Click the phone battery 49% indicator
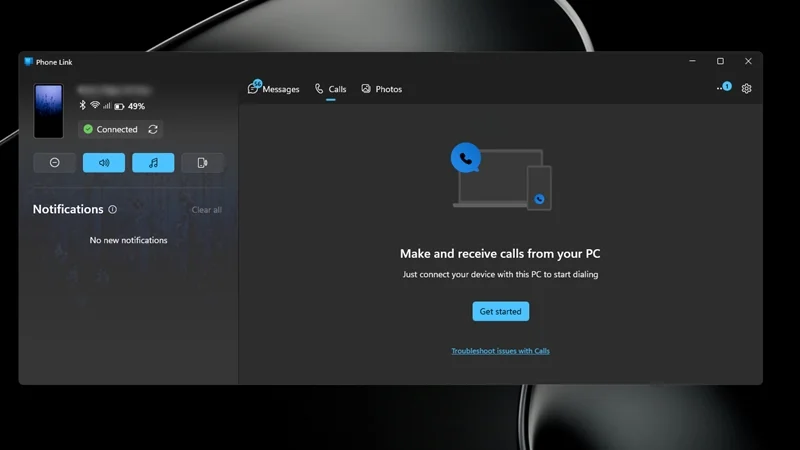This screenshot has width=800, height=450. click(x=130, y=106)
